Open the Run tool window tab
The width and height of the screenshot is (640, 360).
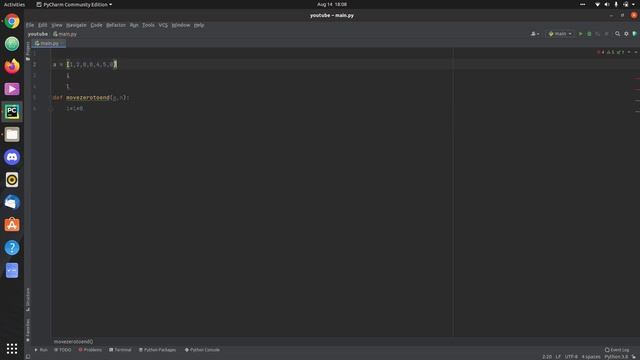click(41, 350)
